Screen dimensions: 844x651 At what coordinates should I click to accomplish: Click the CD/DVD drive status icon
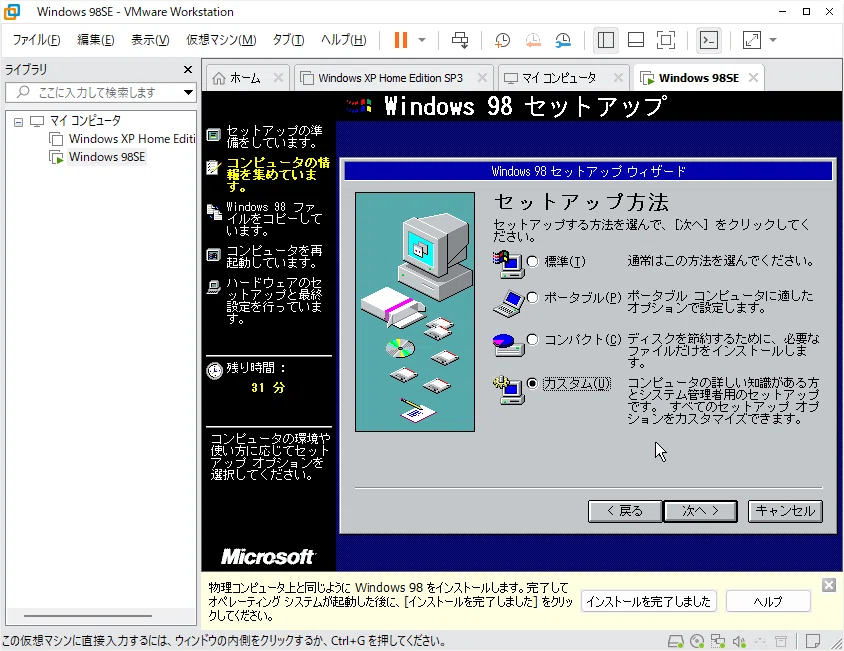tap(697, 641)
